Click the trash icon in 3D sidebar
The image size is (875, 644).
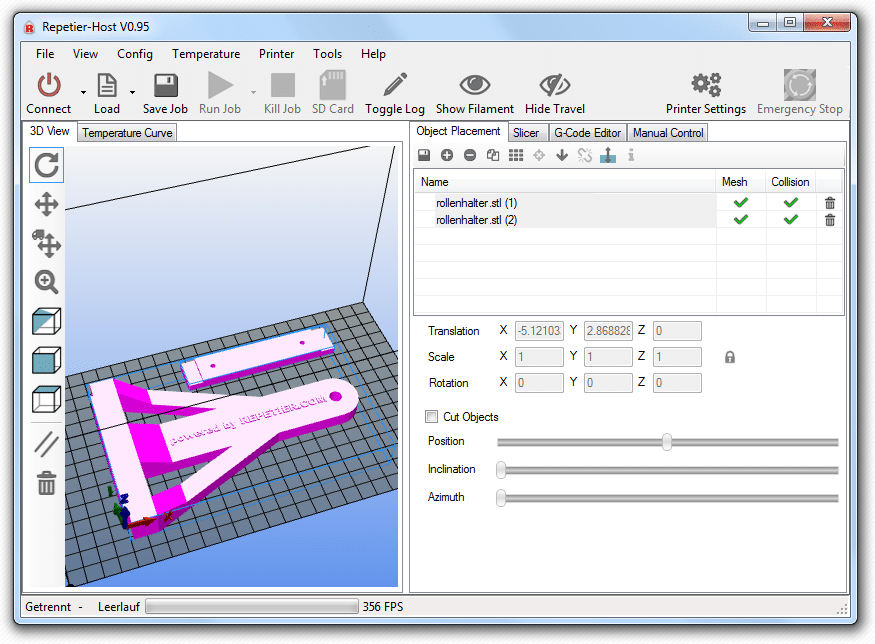coord(46,483)
